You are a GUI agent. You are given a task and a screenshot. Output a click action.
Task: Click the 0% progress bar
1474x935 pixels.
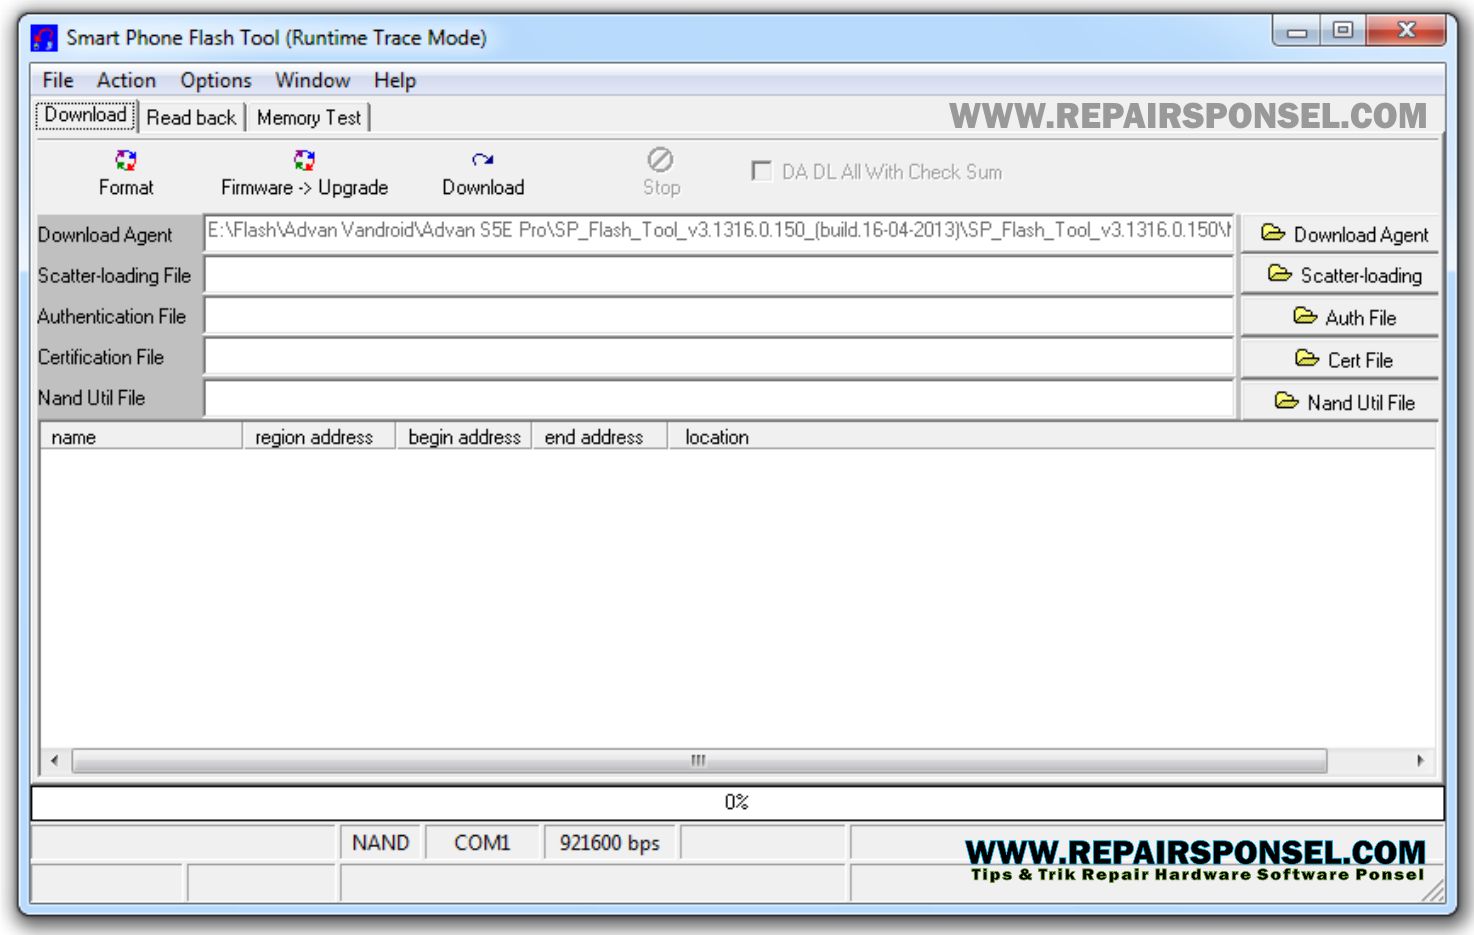[x=735, y=800]
